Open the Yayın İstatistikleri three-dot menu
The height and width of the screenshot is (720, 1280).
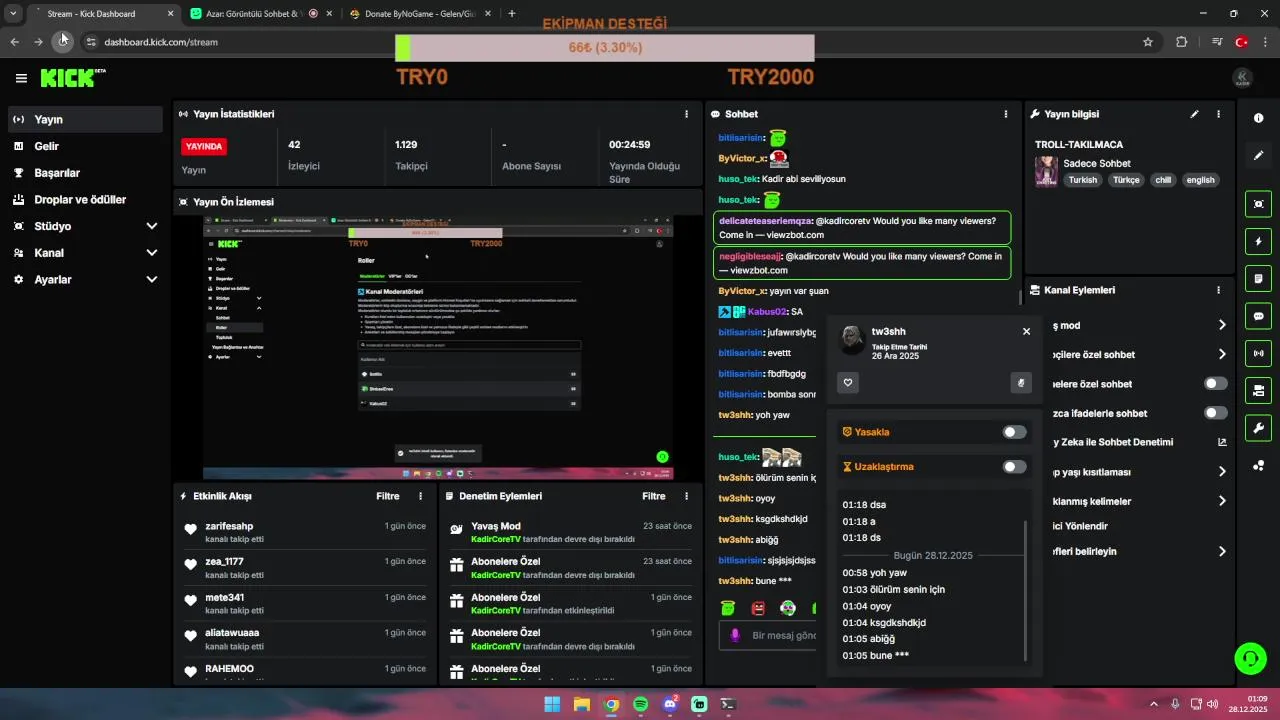(x=686, y=114)
